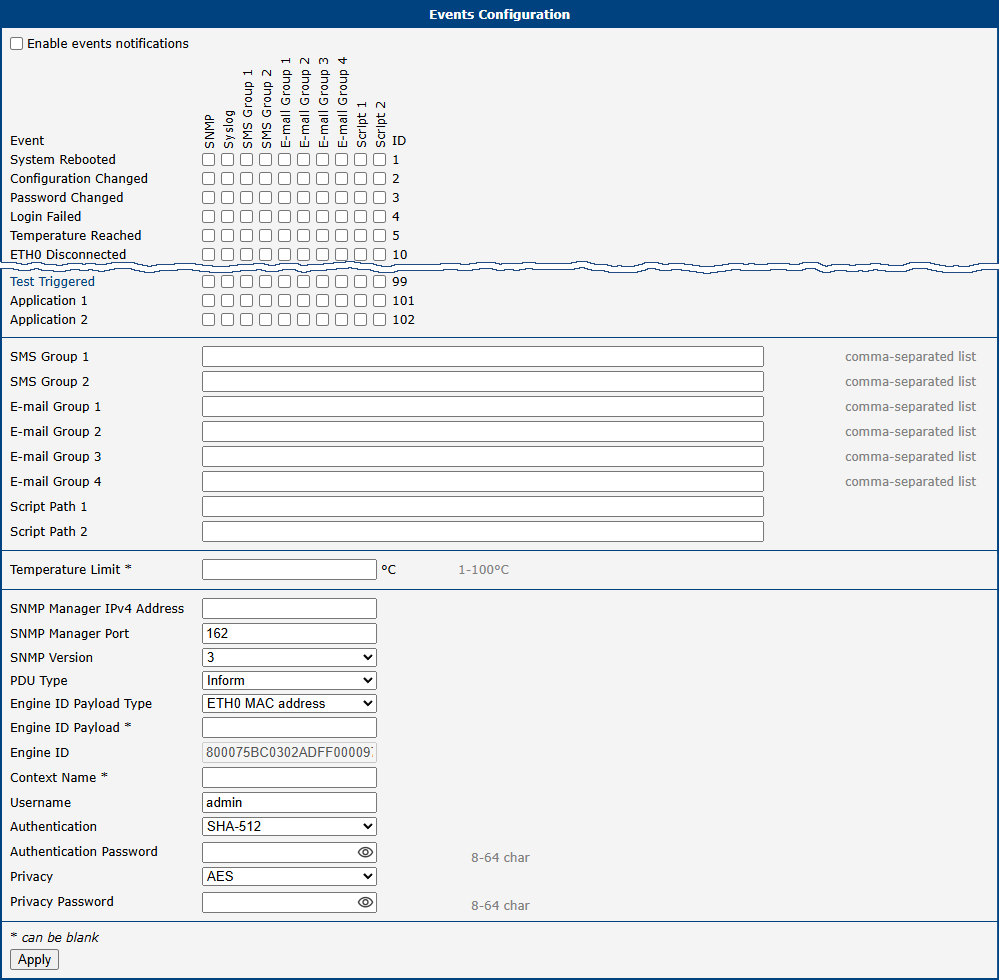Tick E-mail Group 3 checkbox for Temperature Reached
The image size is (999, 980).
click(322, 236)
